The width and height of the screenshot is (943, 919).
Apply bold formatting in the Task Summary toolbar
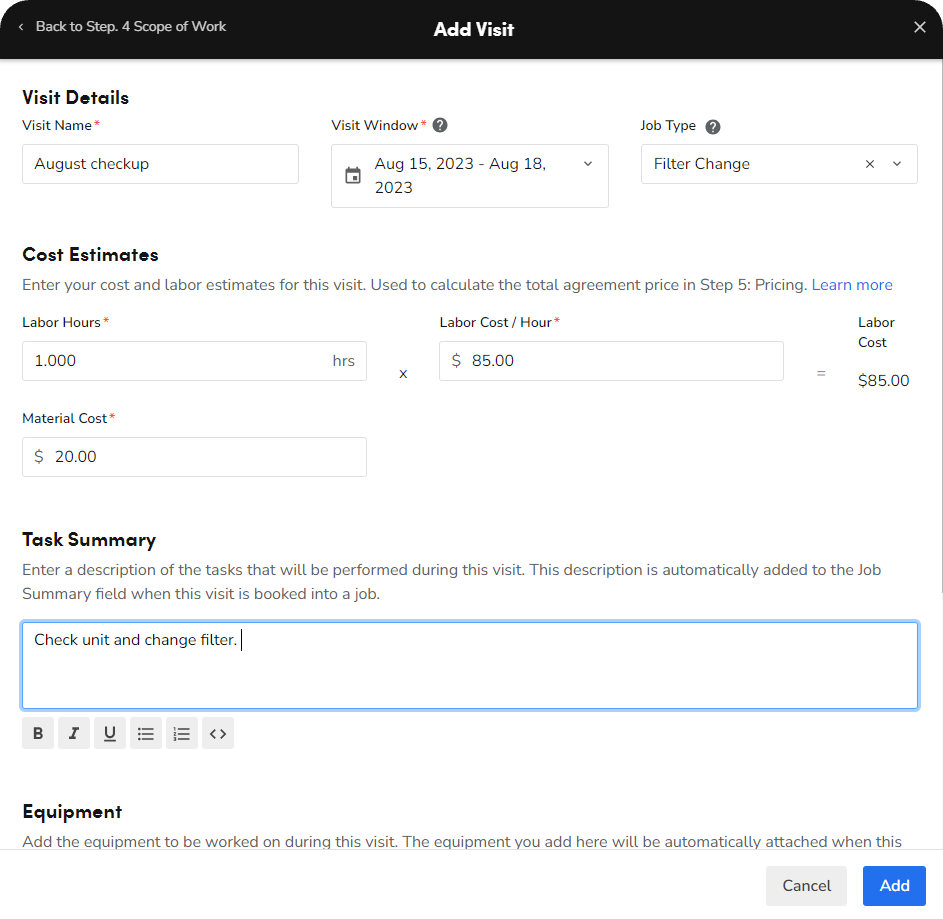[x=37, y=733]
